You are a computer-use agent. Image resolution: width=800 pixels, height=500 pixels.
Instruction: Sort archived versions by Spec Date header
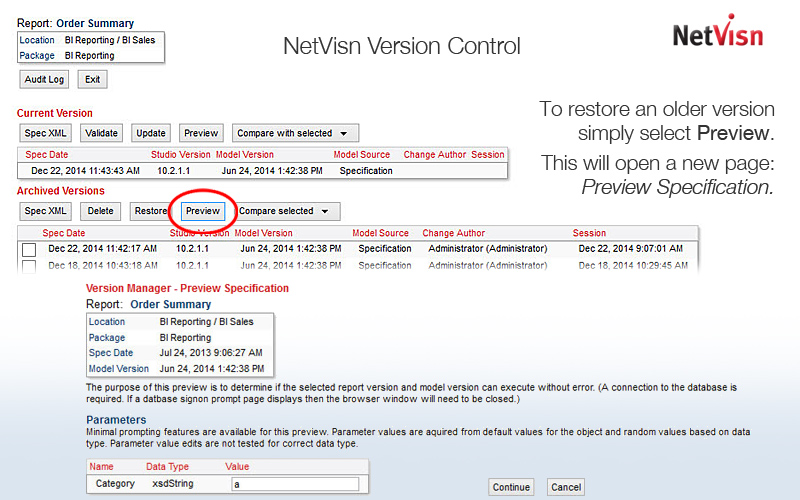pos(64,233)
